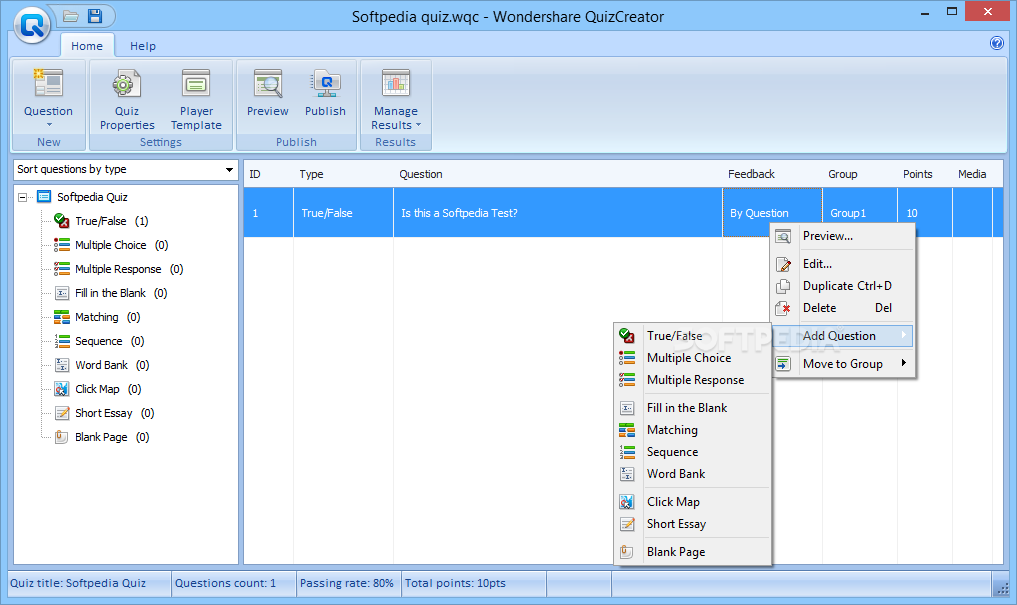This screenshot has width=1017, height=605.
Task: Click Duplicate icon in the context menu
Action: pos(784,287)
